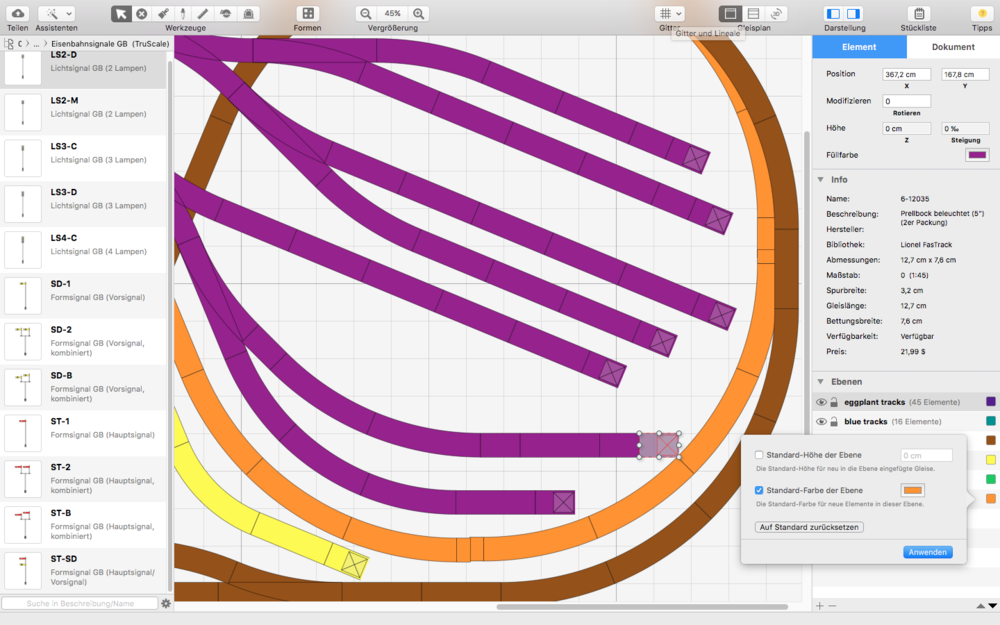Click the yellow track's buffer stop end
Image resolution: width=1000 pixels, height=625 pixels.
coord(354,563)
